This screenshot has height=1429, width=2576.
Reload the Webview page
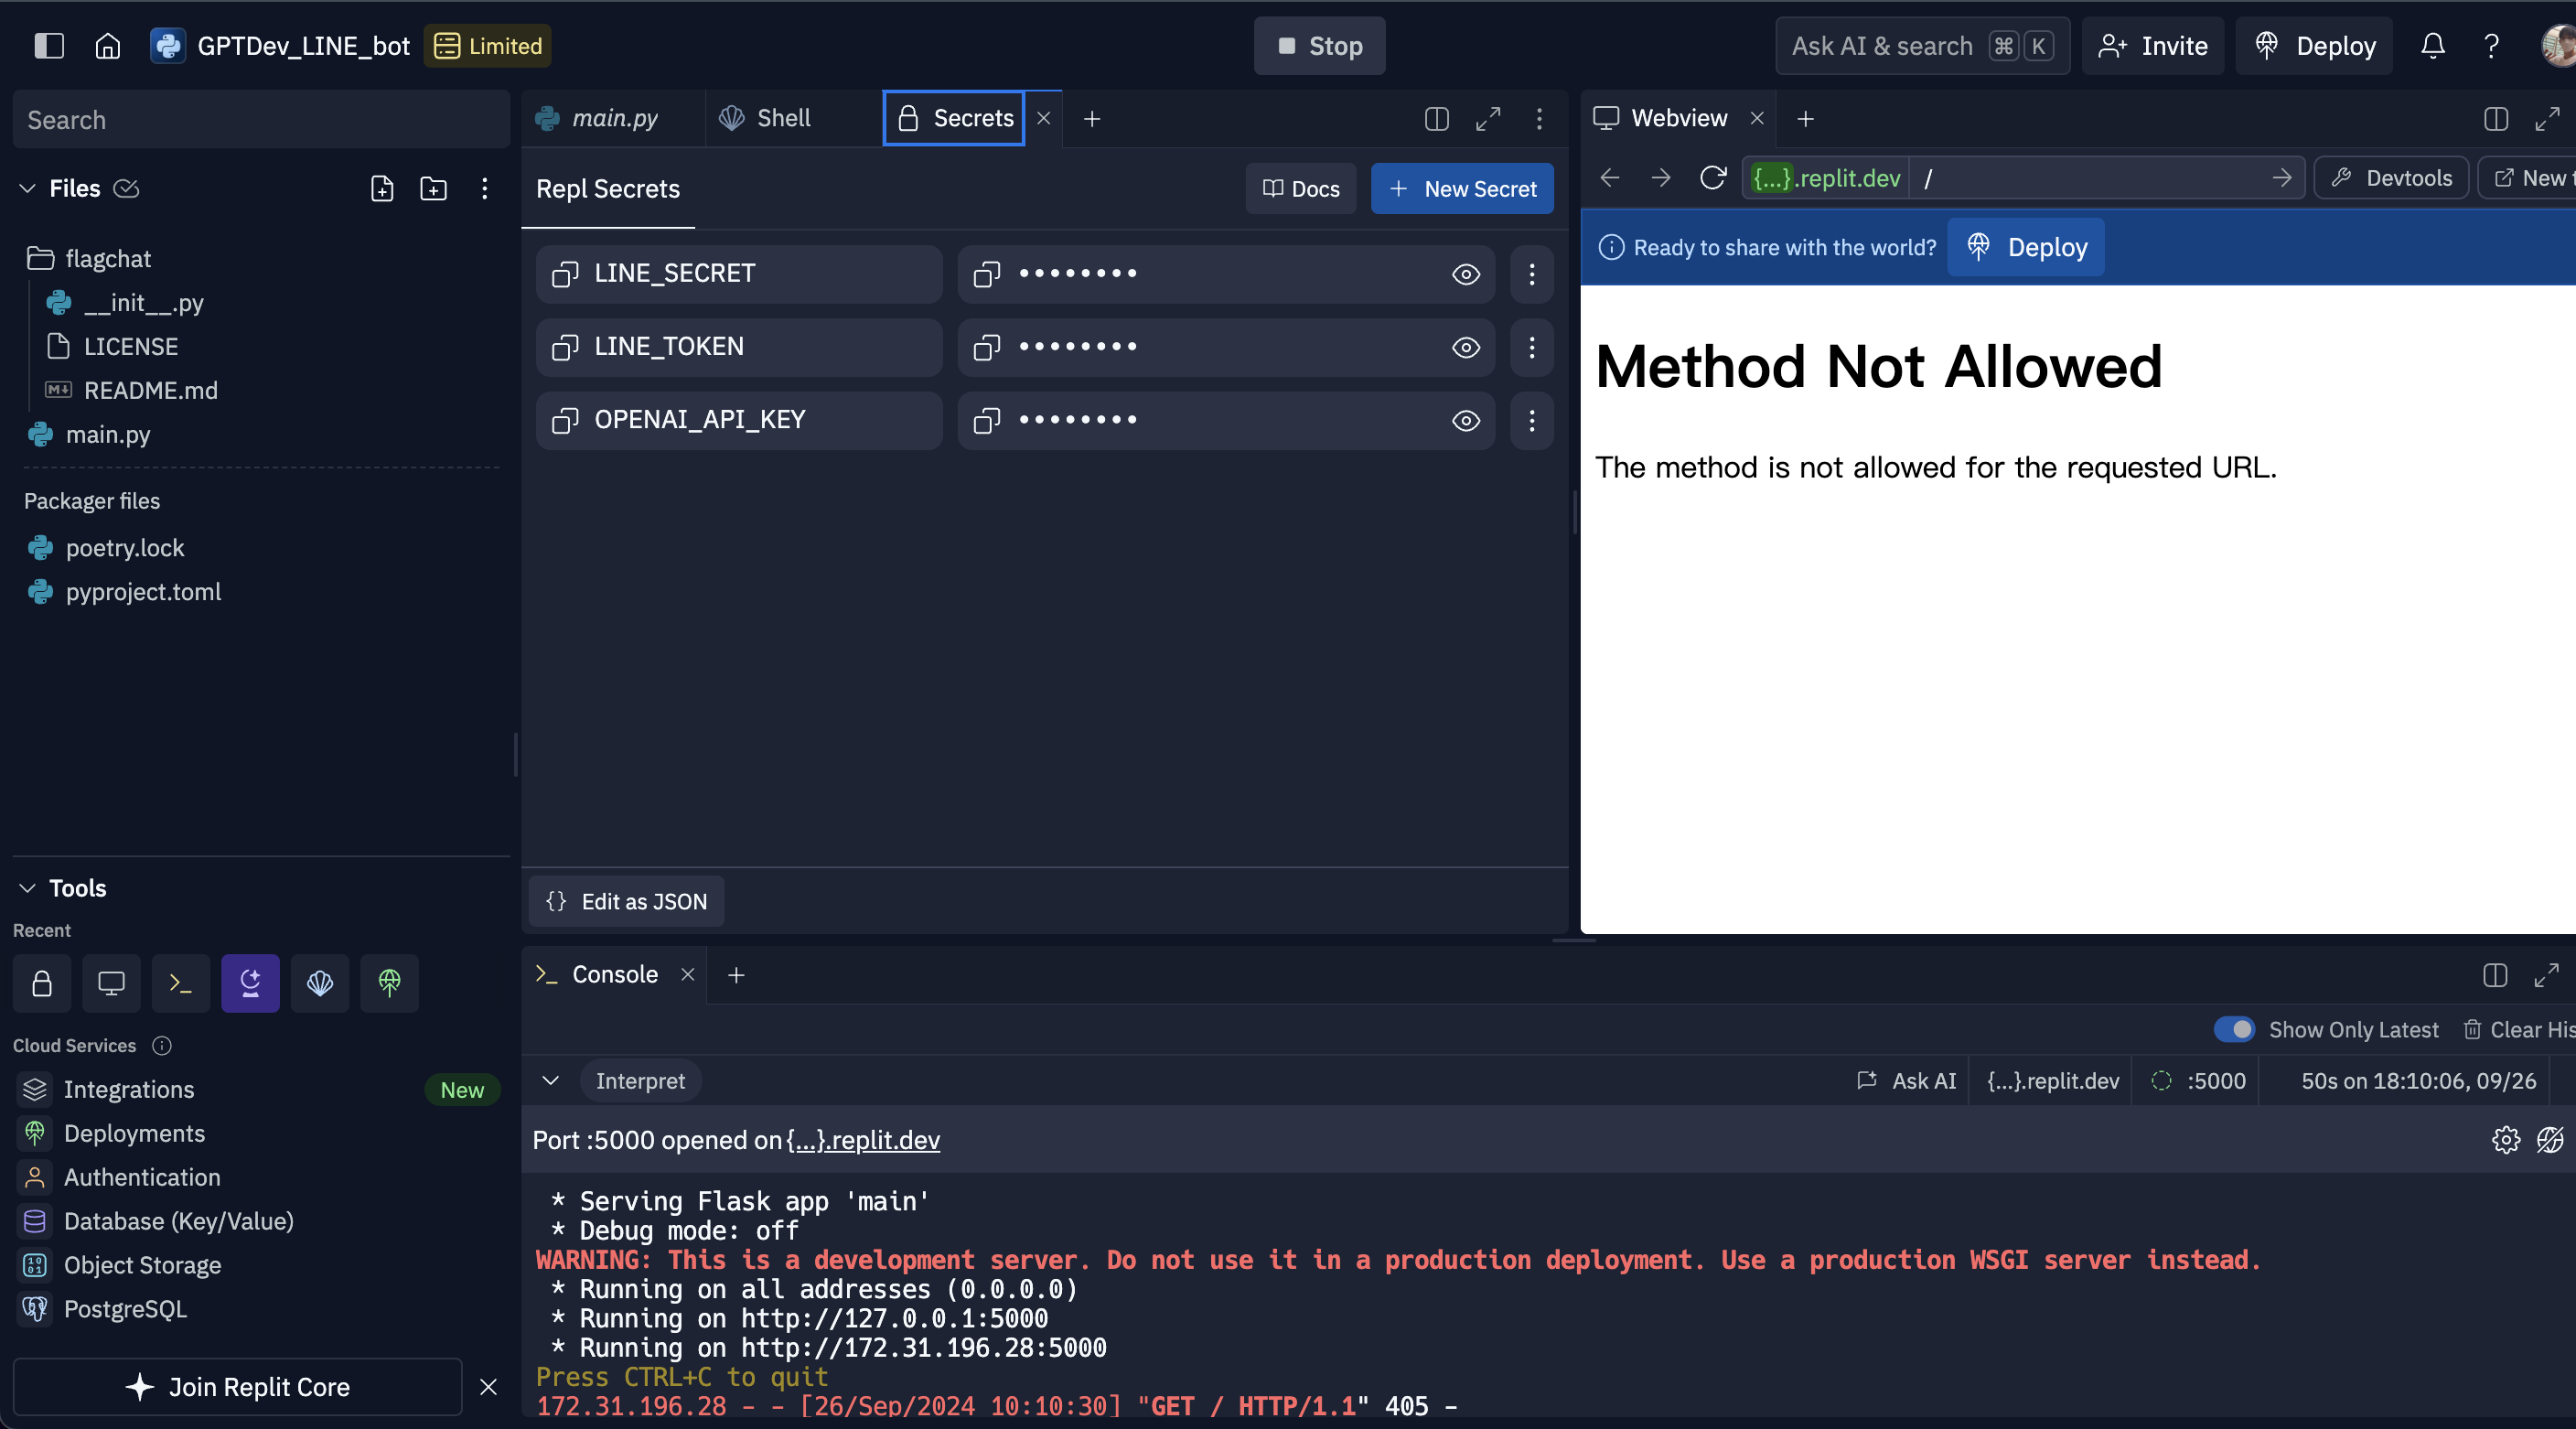pyautogui.click(x=1712, y=178)
